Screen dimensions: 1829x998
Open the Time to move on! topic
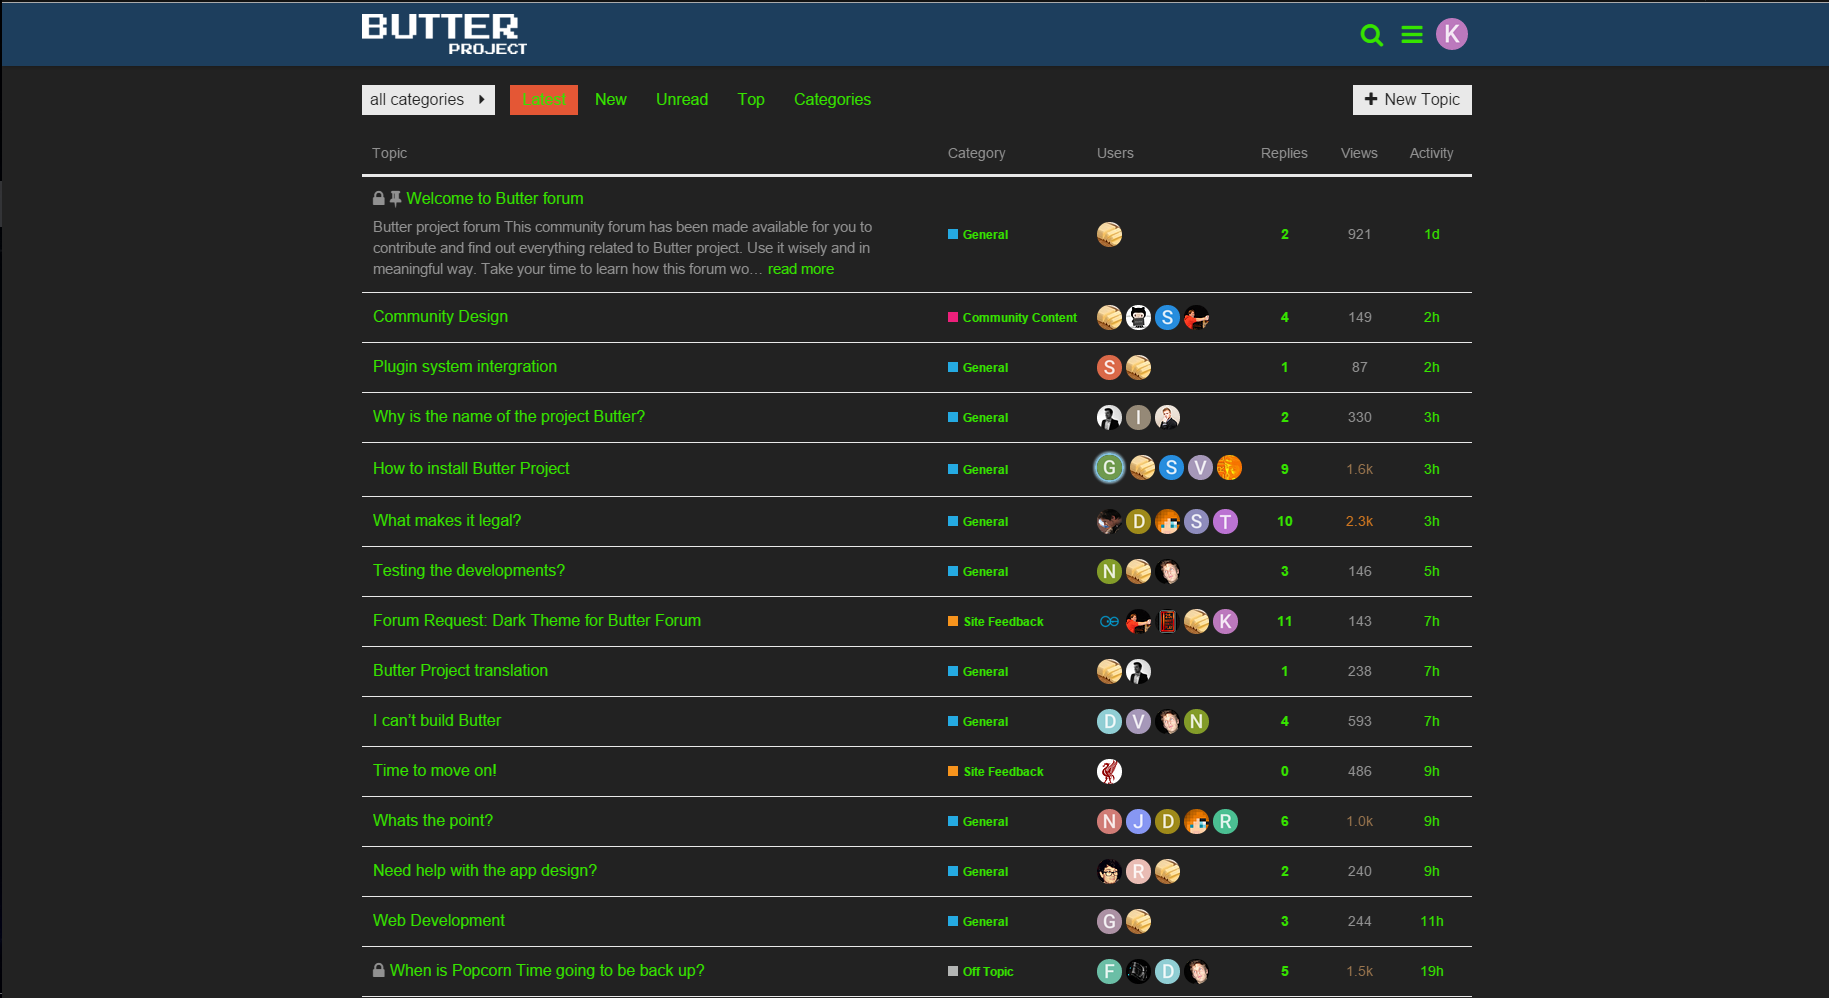pyautogui.click(x=435, y=770)
